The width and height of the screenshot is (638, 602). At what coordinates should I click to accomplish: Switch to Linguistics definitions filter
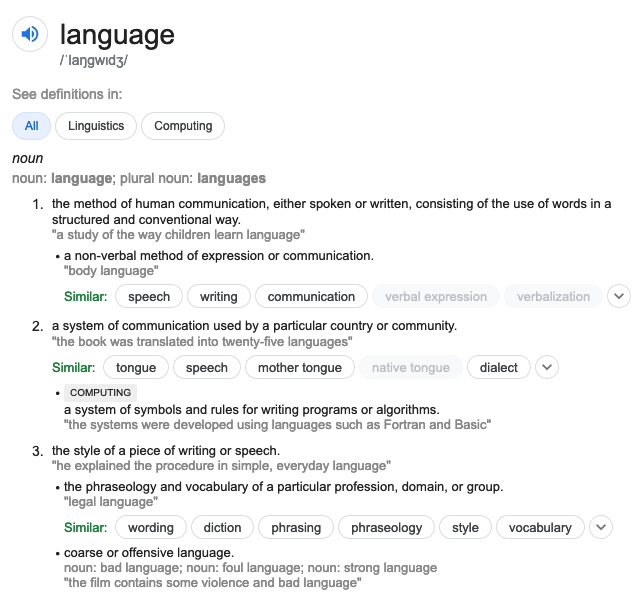(x=96, y=126)
